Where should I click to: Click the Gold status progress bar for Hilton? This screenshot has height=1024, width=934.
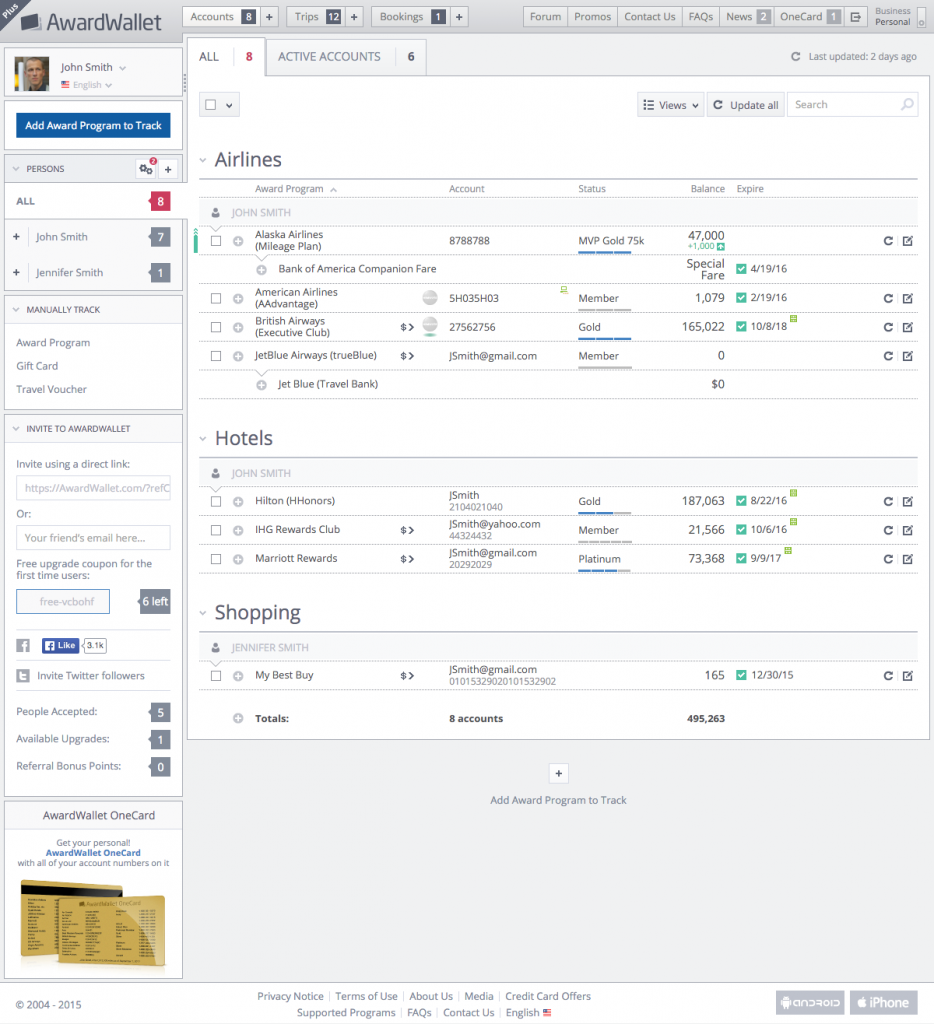pos(604,513)
